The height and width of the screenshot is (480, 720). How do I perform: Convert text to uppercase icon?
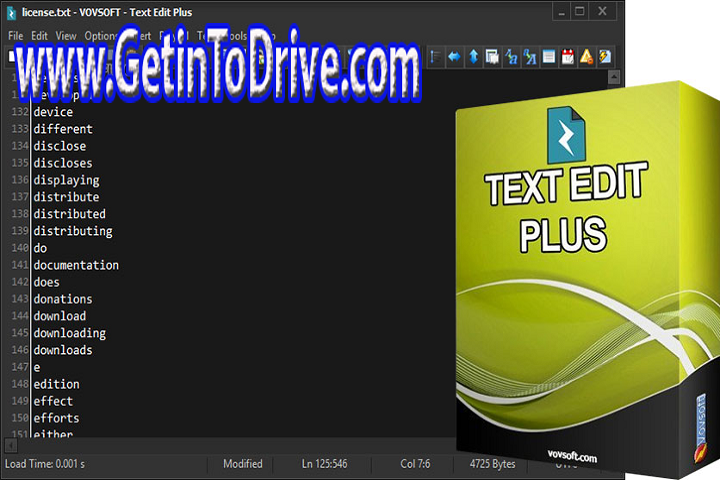pos(530,57)
